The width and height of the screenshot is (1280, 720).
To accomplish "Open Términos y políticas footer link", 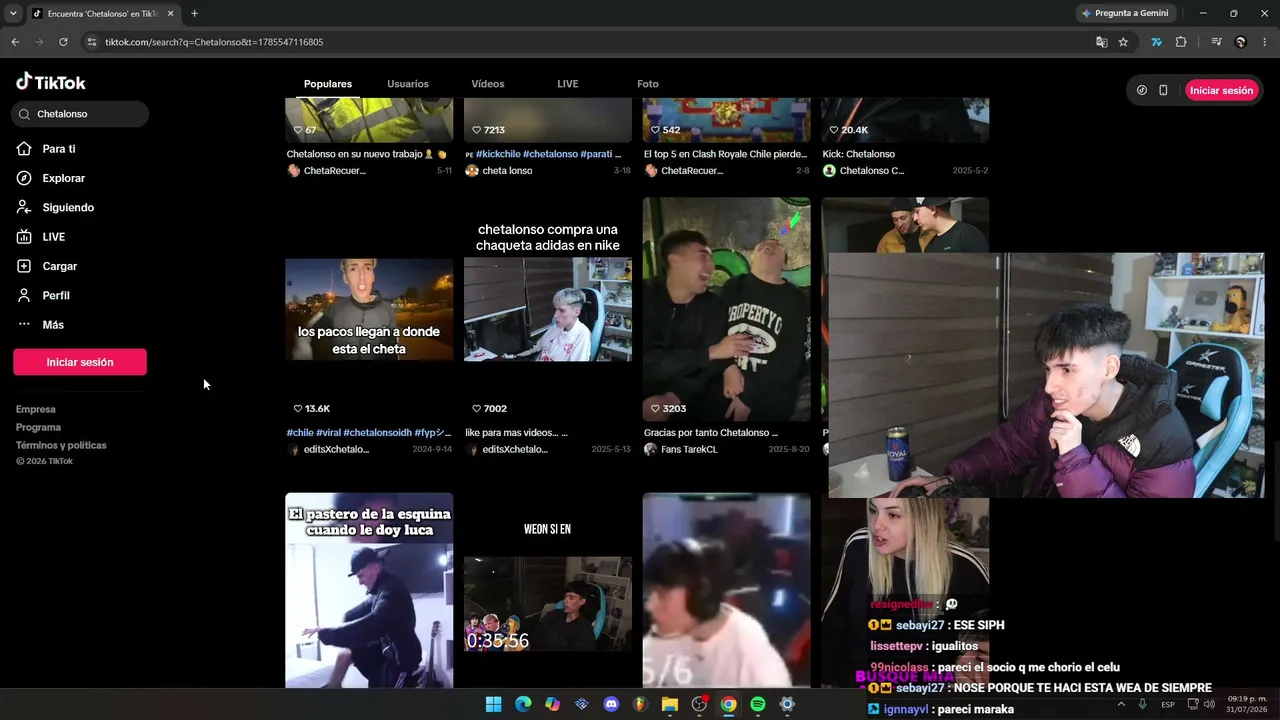I will [61, 445].
